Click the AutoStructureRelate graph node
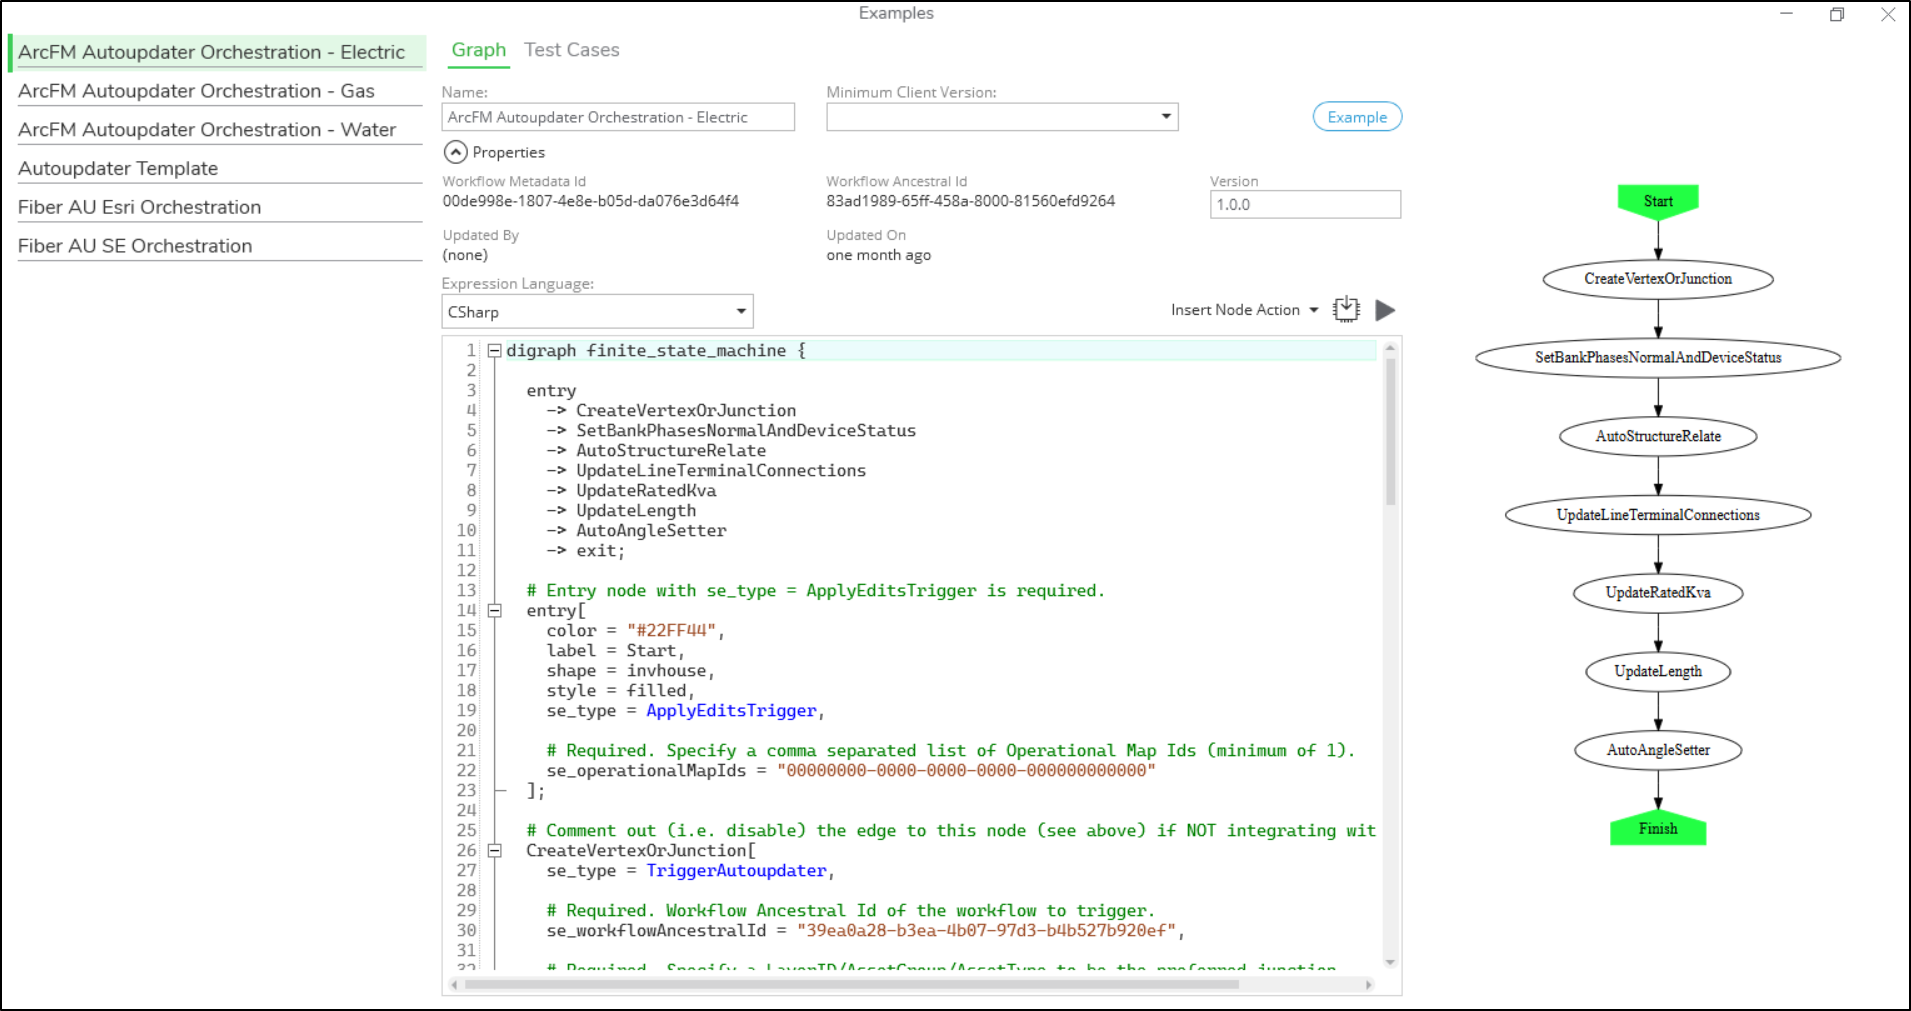 point(1658,436)
